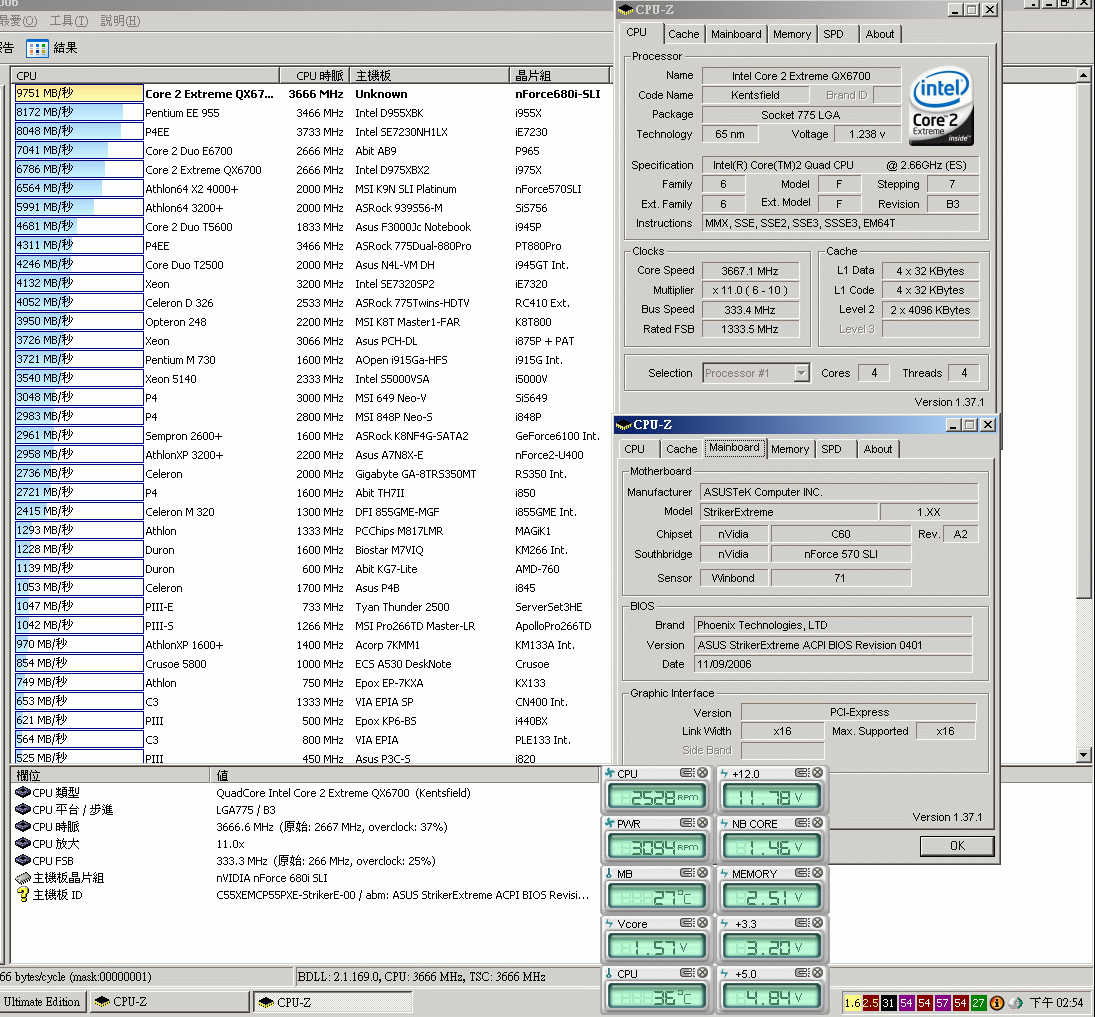Click the 結果 results grid toolbar icon

pos(37,48)
